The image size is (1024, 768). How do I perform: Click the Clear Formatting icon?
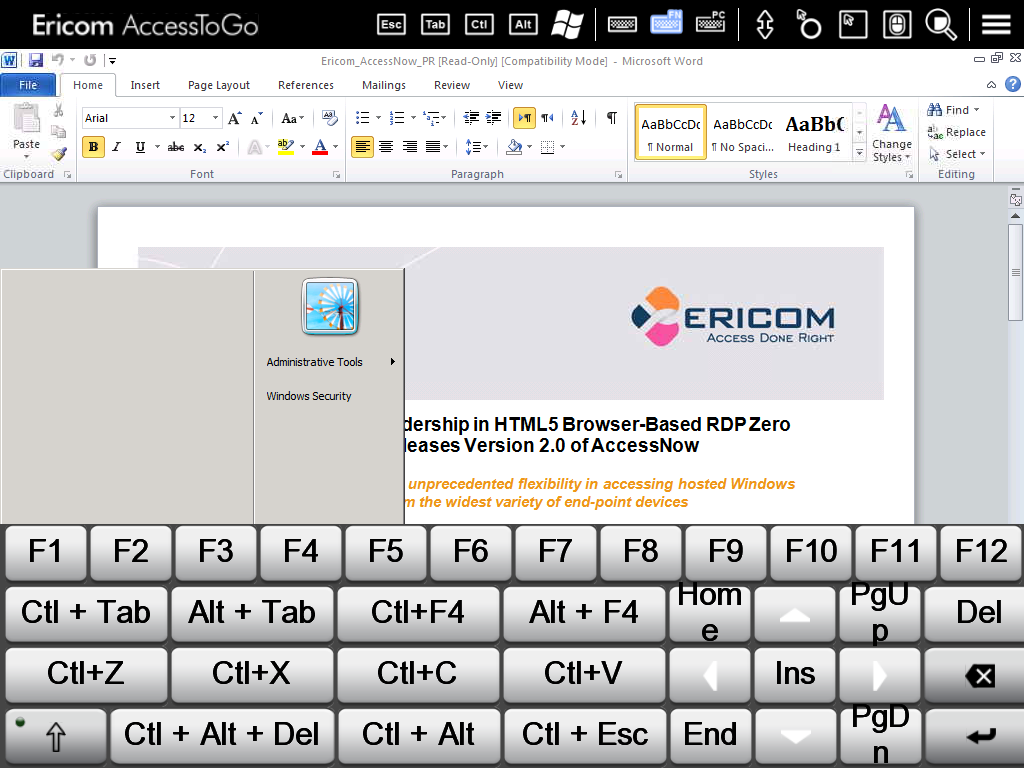tap(330, 118)
